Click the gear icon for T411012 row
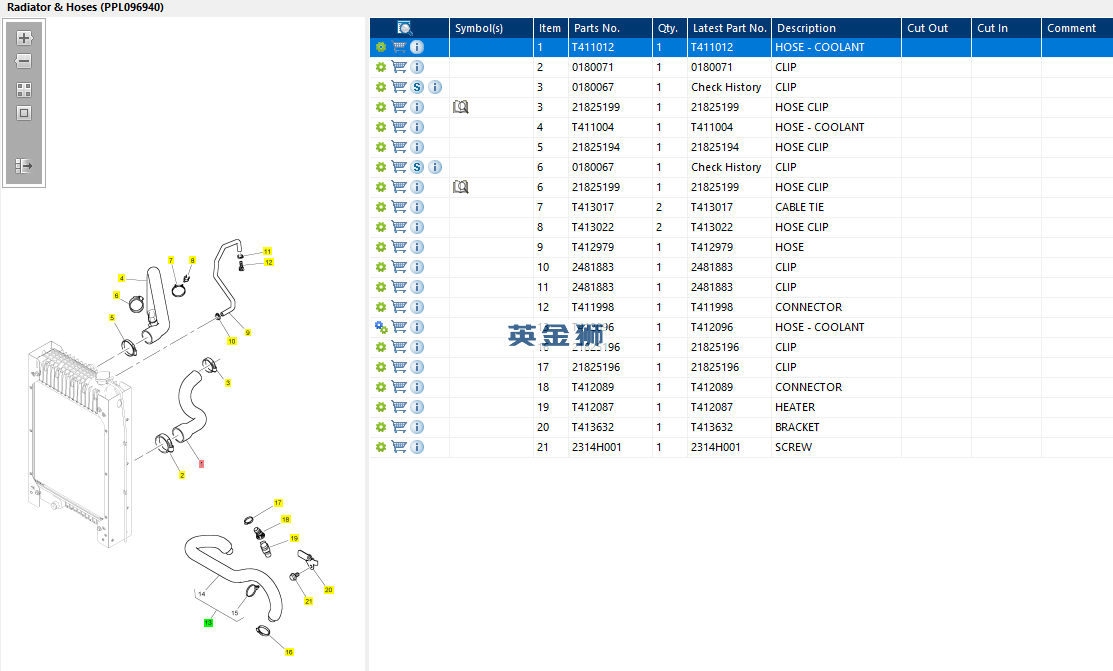Image resolution: width=1113 pixels, height=671 pixels. pyautogui.click(x=381, y=47)
